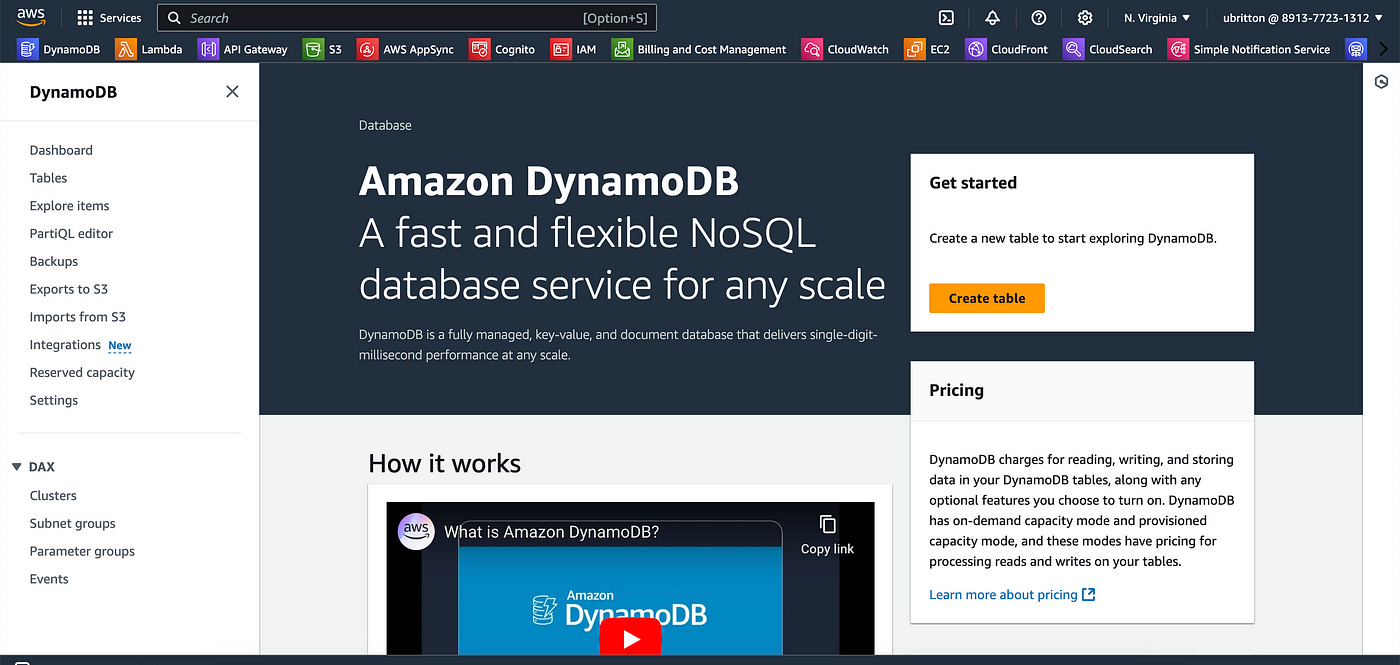The image size is (1400, 665).
Task: Click the Lambda favorite icon
Action: pos(126,49)
